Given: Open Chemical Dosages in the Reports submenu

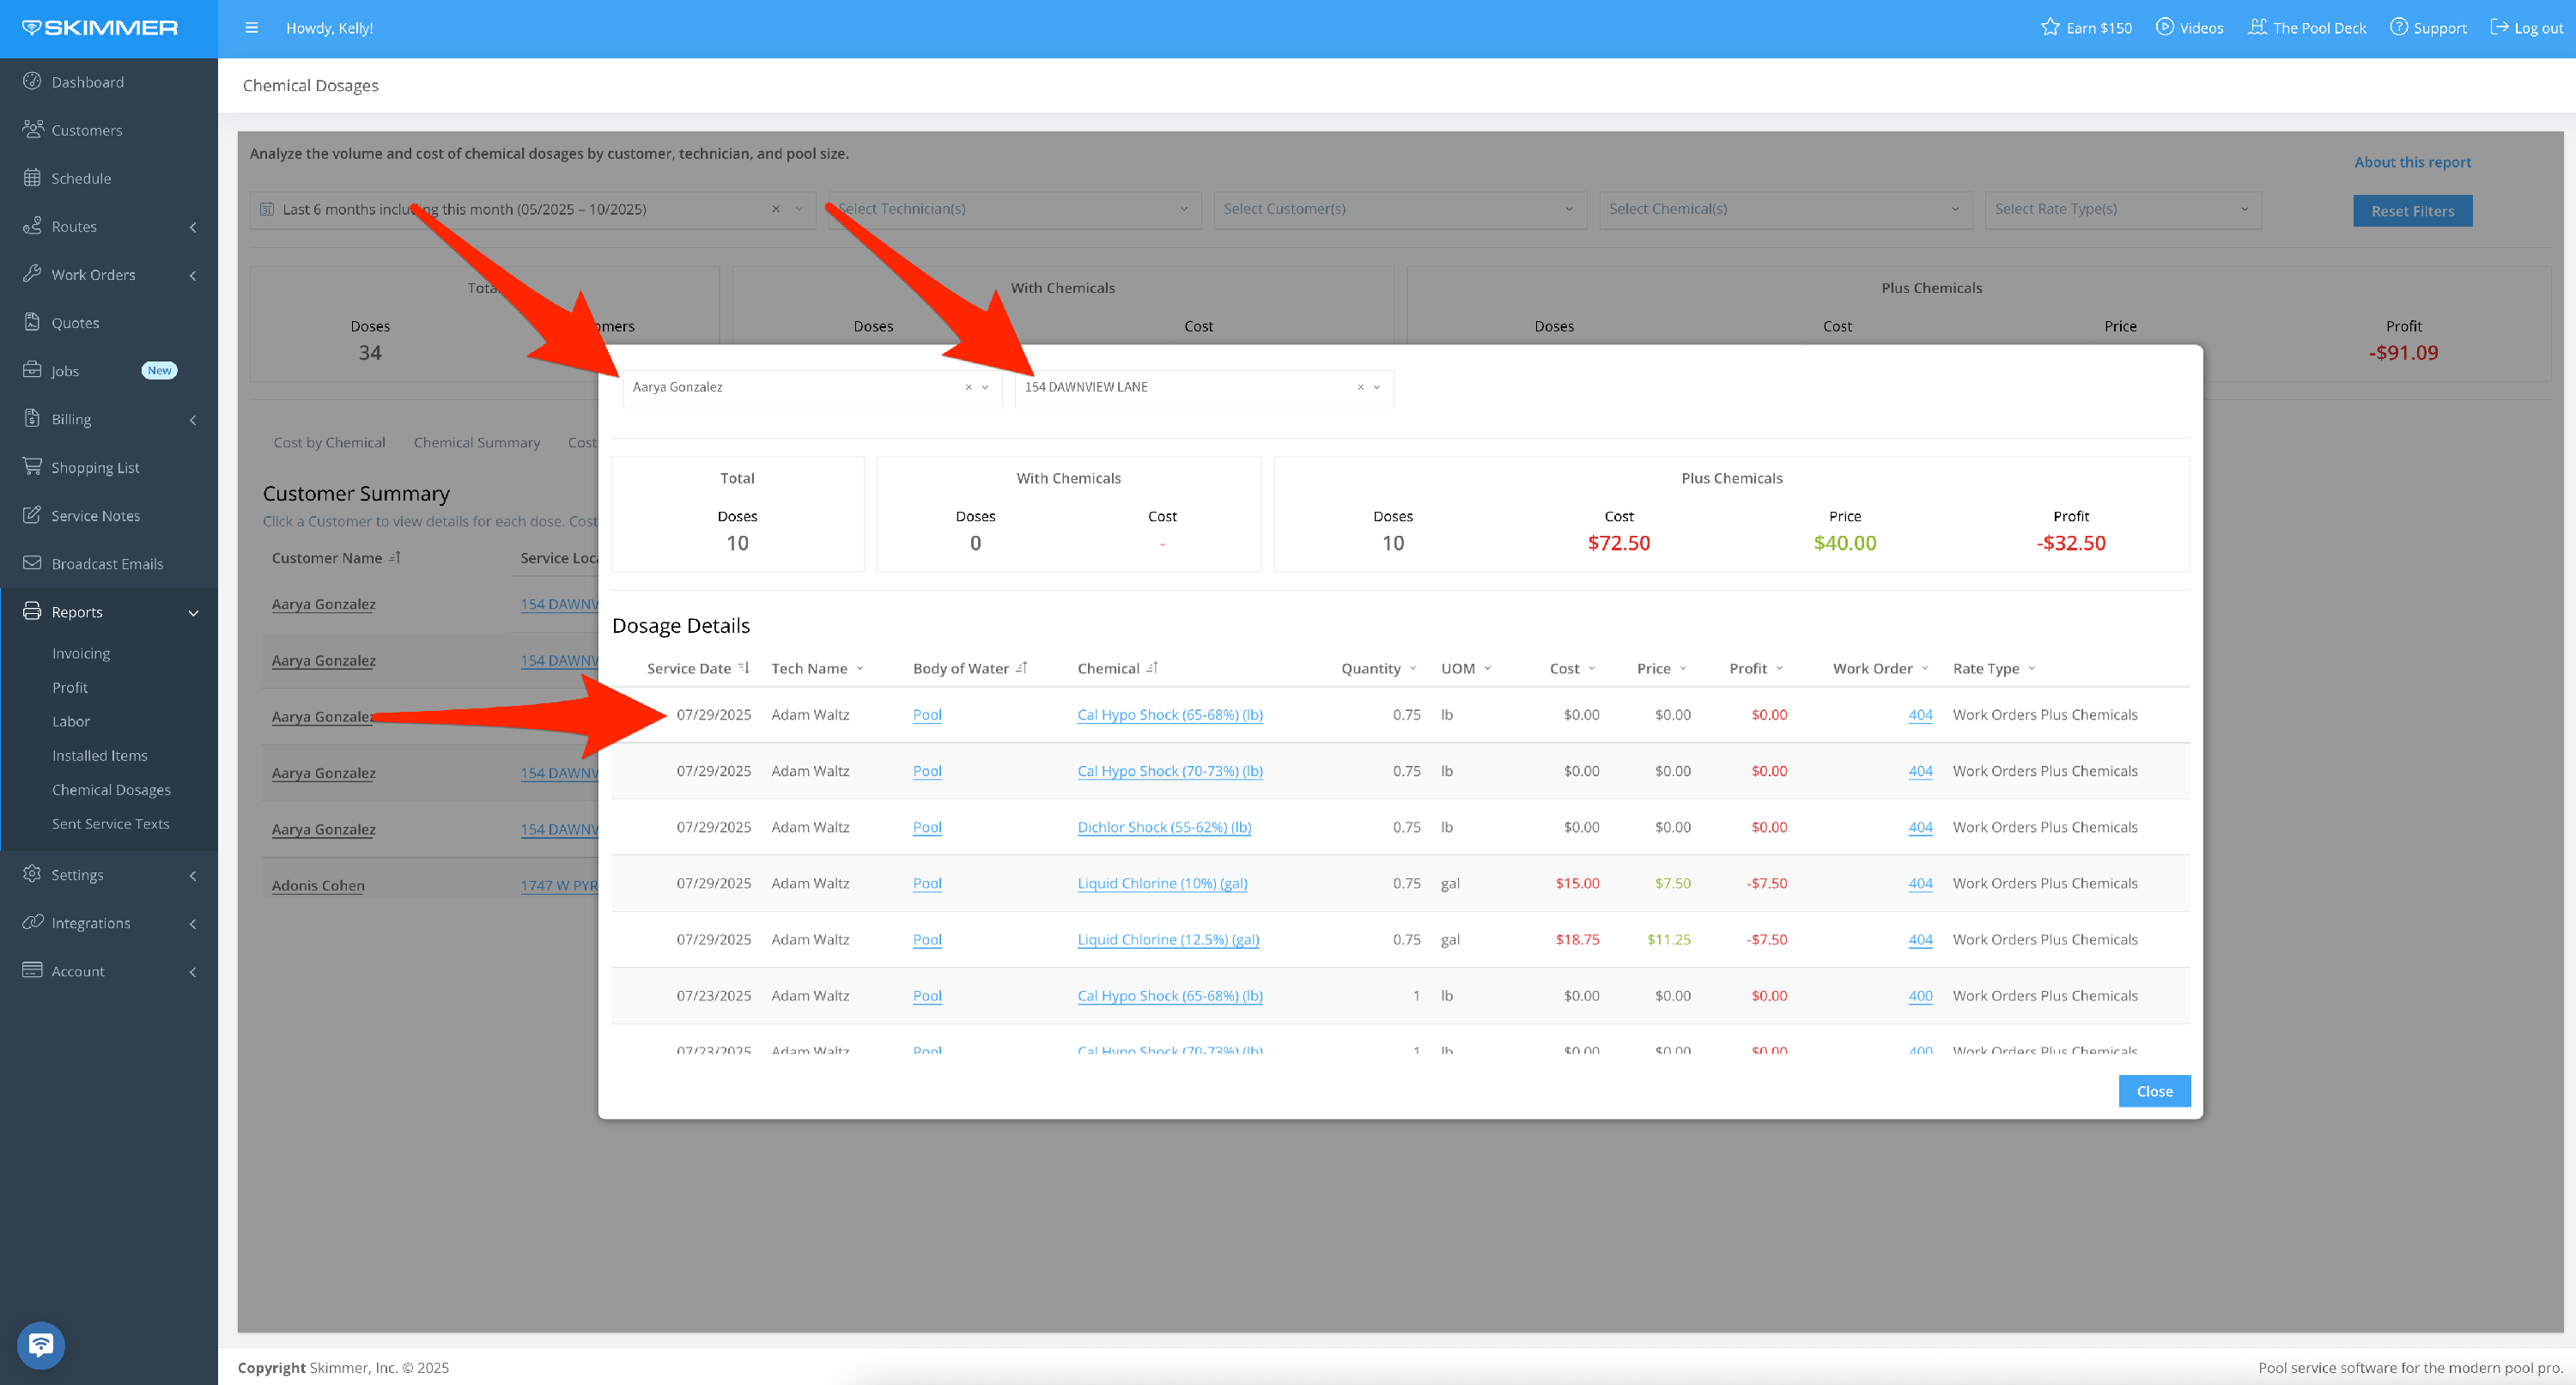Looking at the screenshot, I should pos(111,789).
